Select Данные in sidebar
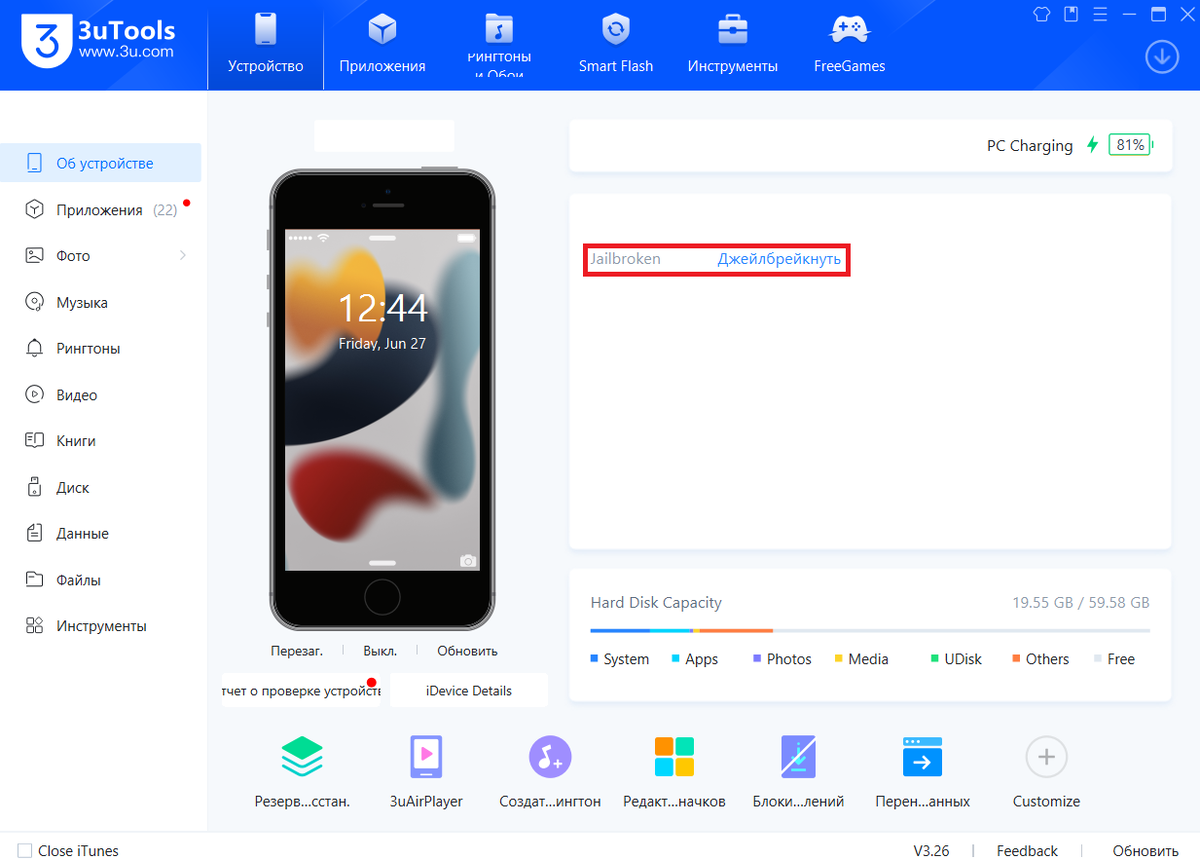This screenshot has height=860, width=1200. pos(100,534)
